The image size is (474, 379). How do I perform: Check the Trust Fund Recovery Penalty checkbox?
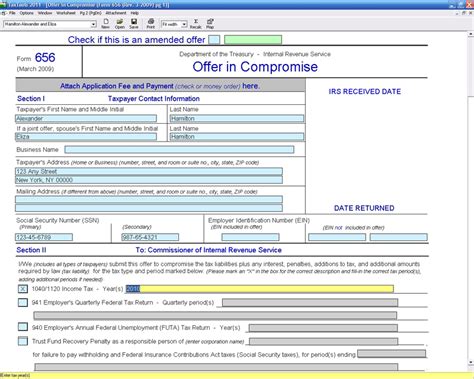pyautogui.click(x=23, y=341)
